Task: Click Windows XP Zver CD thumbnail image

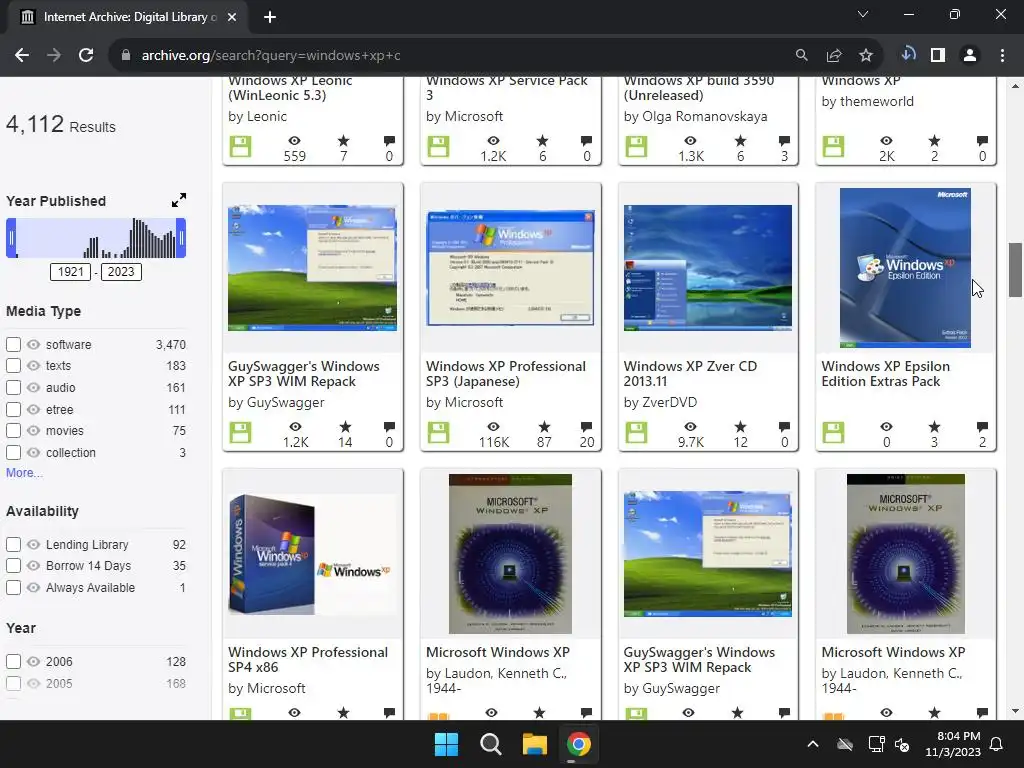Action: pyautogui.click(x=708, y=268)
